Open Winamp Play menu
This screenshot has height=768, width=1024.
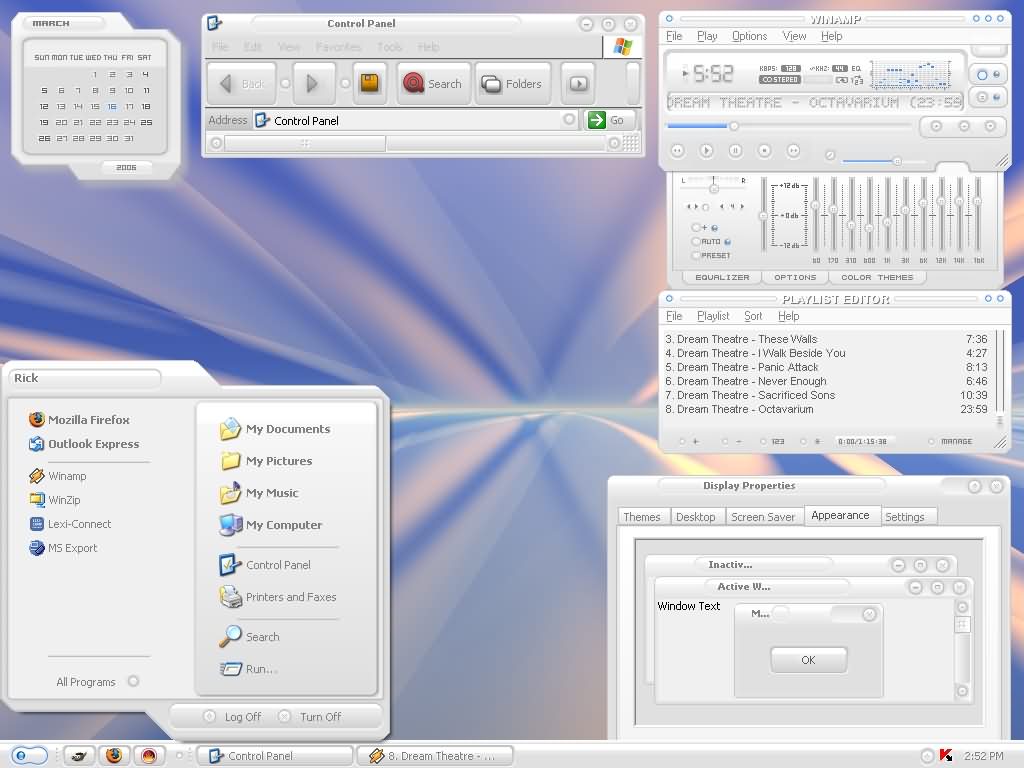pos(707,36)
